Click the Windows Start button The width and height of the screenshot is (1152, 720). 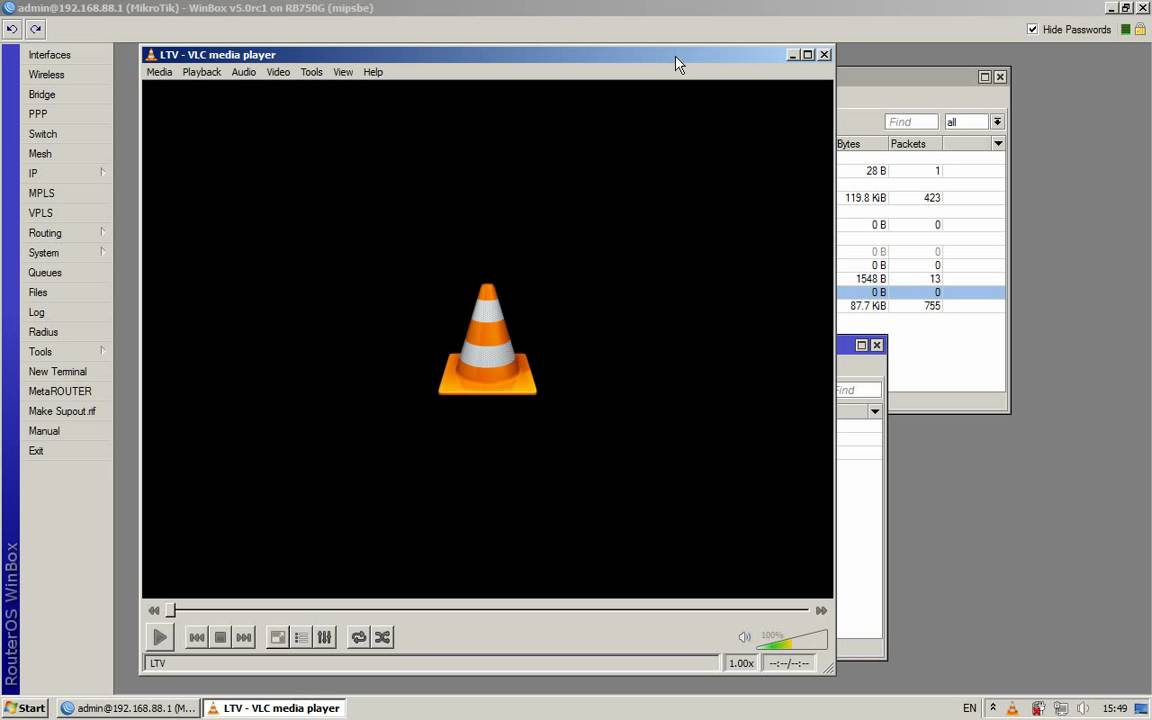pos(24,708)
